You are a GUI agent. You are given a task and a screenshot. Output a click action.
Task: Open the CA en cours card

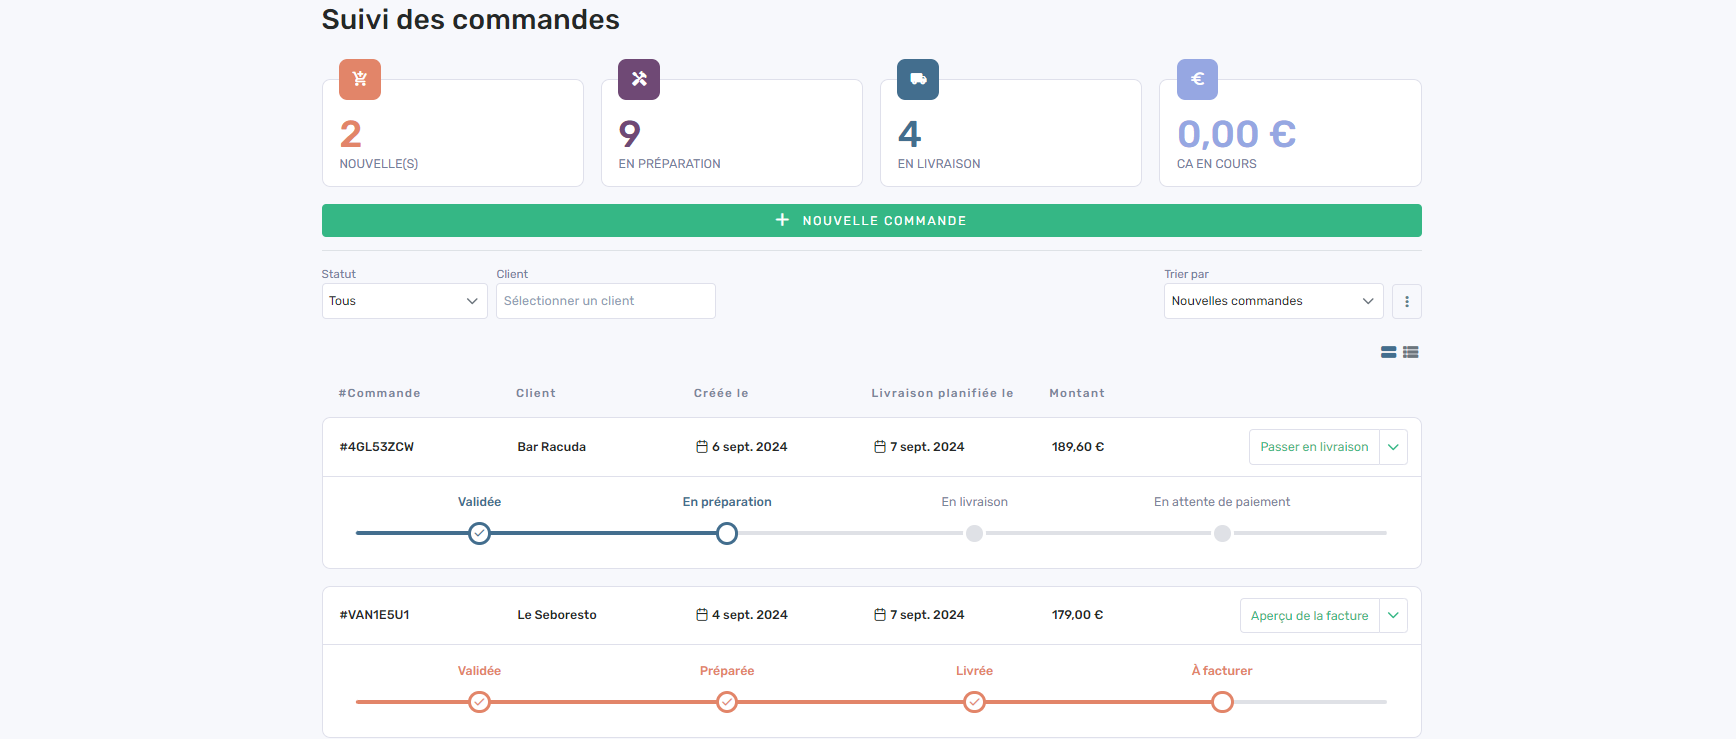1290,133
